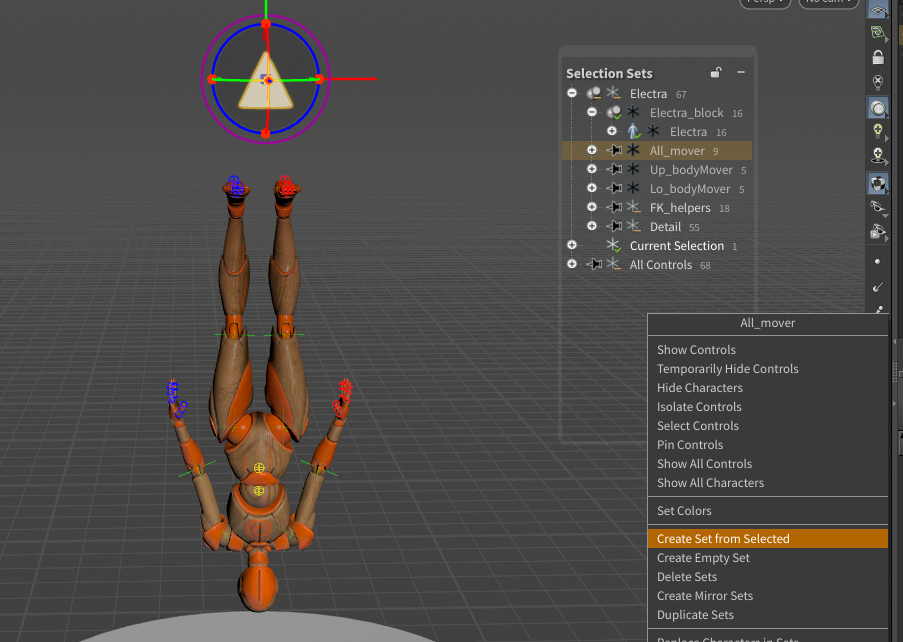903x642 pixels.
Task: Expand the Lo_bodyMover set
Action: (591, 188)
